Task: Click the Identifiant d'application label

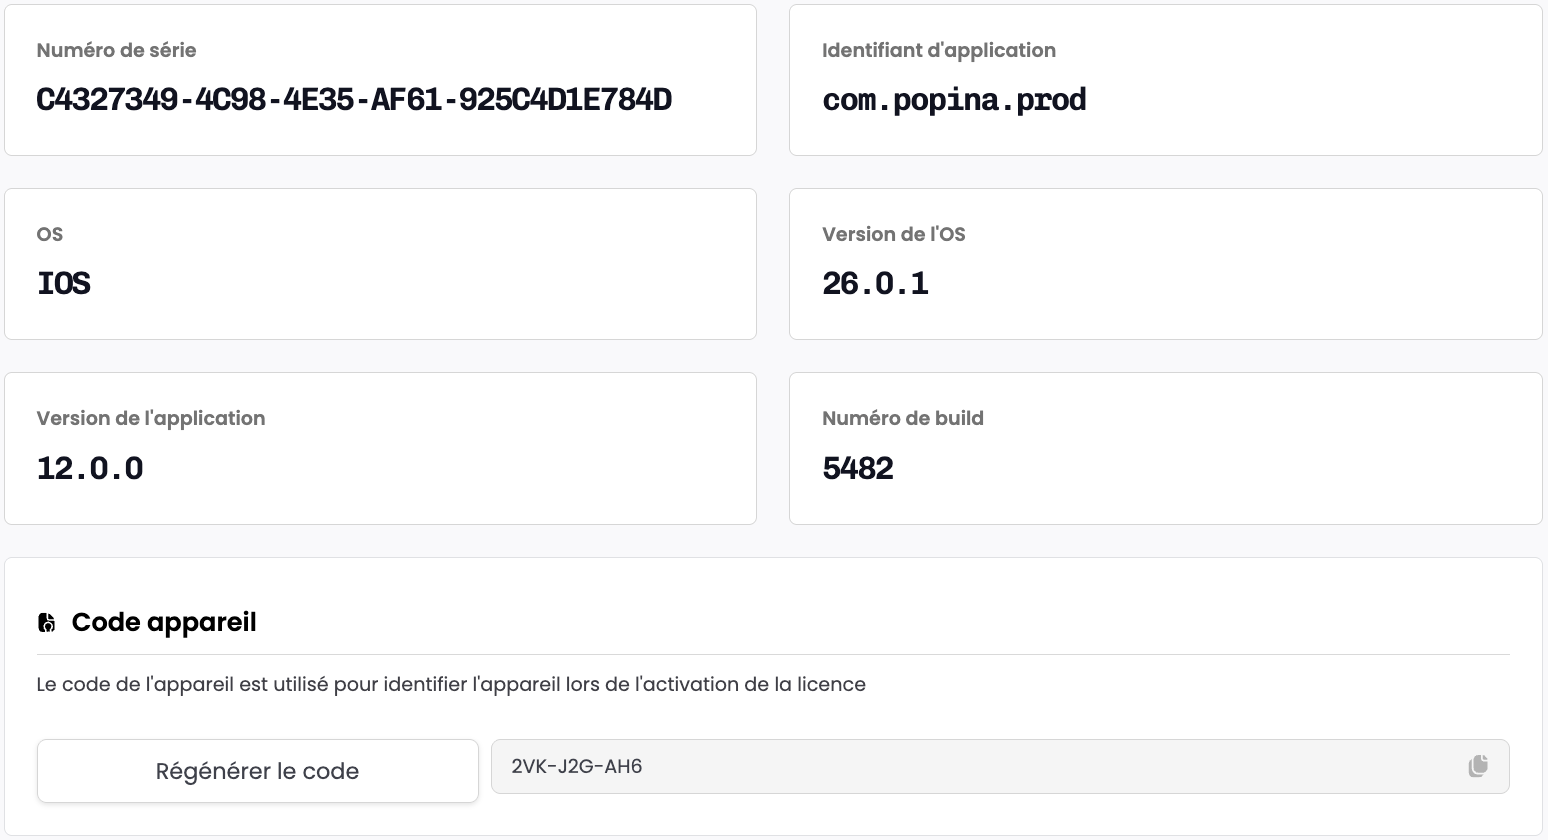Action: click(x=938, y=50)
